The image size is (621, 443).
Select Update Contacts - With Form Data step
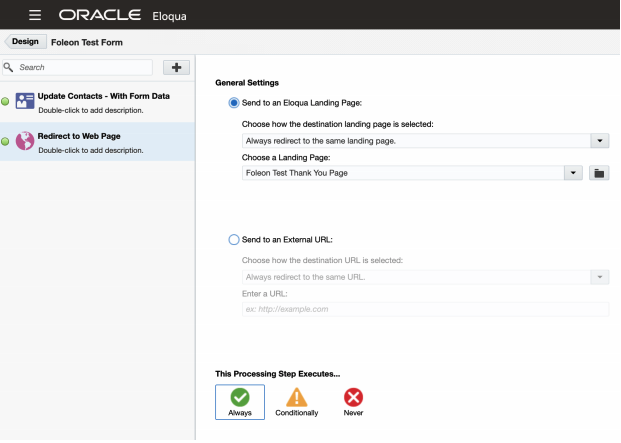coord(103,96)
